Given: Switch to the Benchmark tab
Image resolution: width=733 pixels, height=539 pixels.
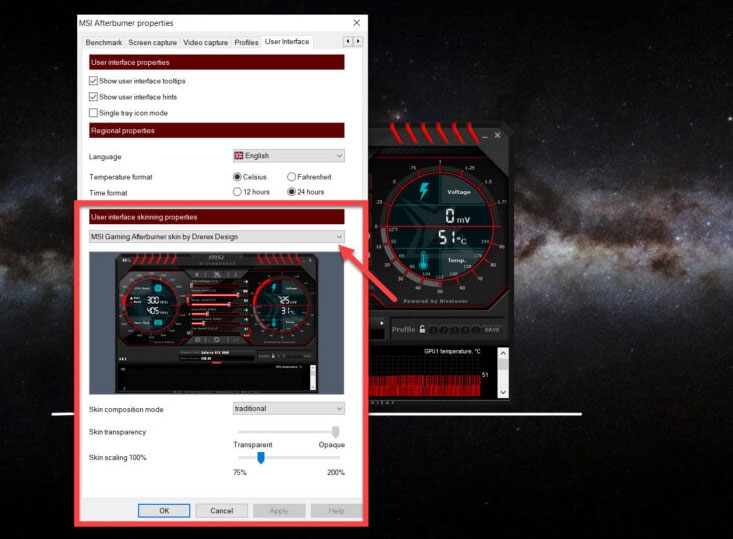Looking at the screenshot, I should [x=104, y=43].
